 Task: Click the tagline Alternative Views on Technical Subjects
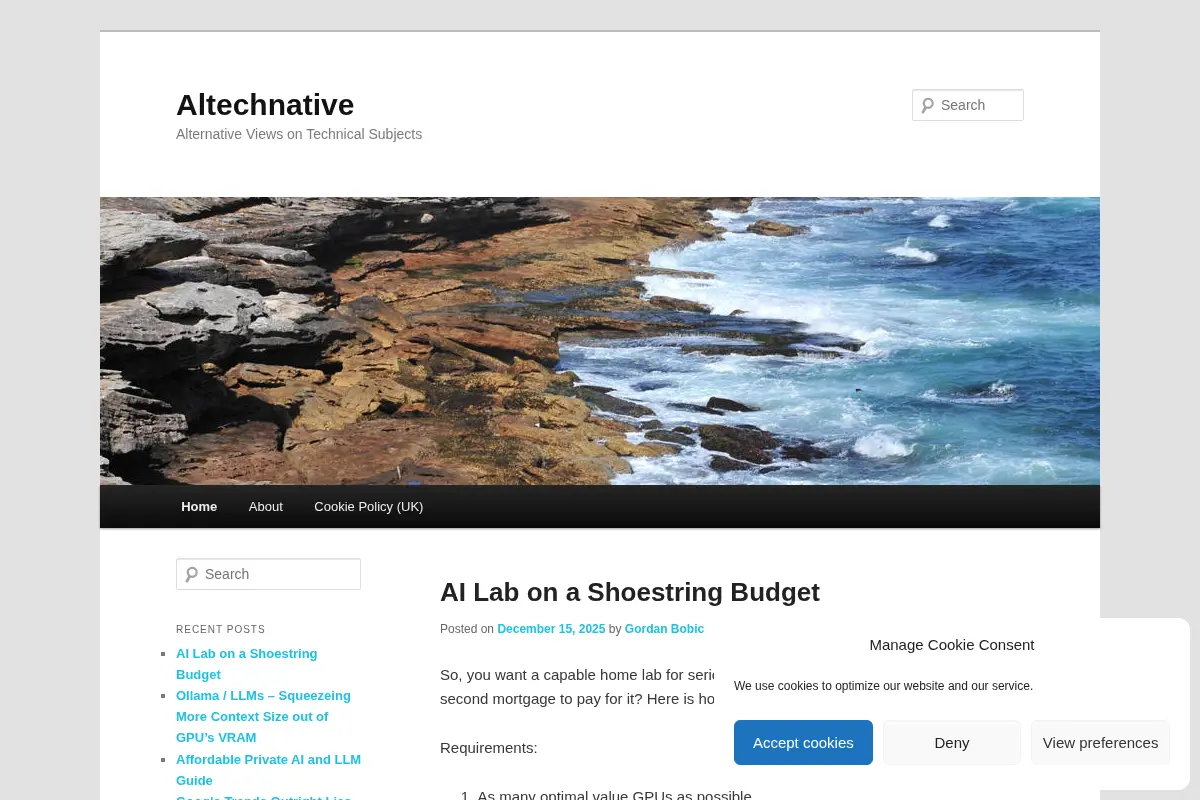[299, 134]
